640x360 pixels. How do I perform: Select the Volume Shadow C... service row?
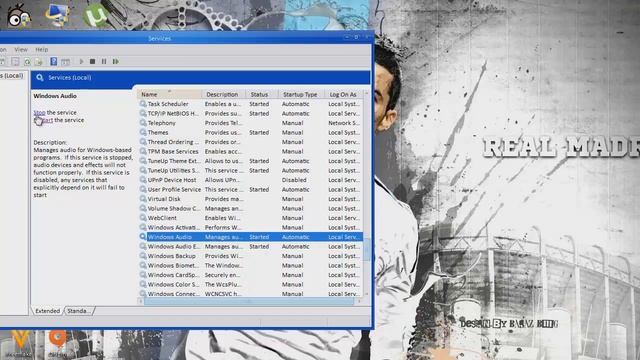(x=250, y=208)
